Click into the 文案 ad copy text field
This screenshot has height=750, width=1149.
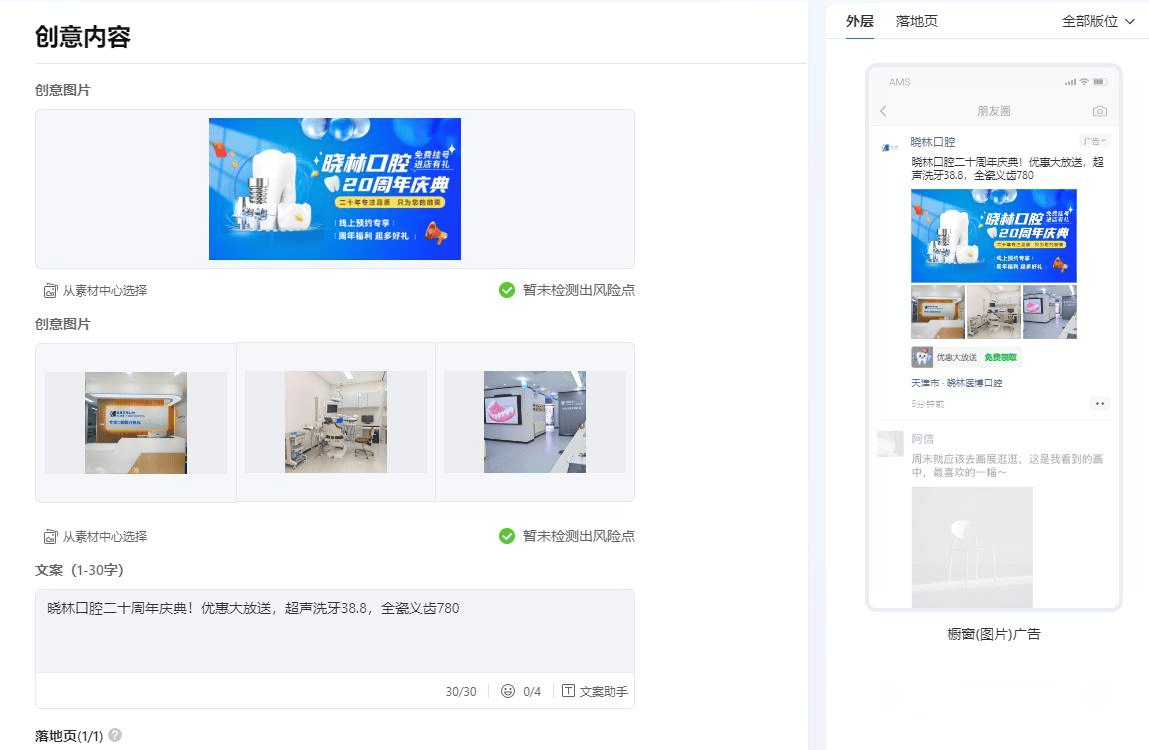(335, 630)
